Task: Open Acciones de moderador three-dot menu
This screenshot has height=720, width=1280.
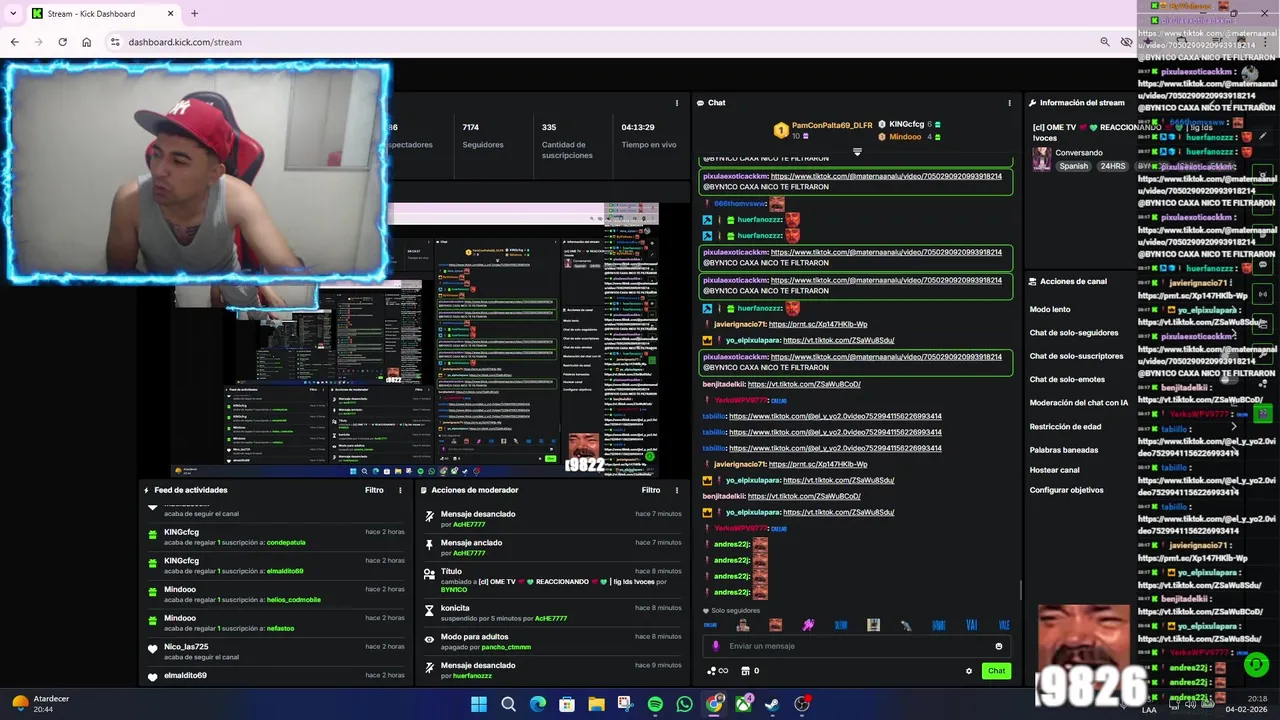Action: [x=676, y=490]
